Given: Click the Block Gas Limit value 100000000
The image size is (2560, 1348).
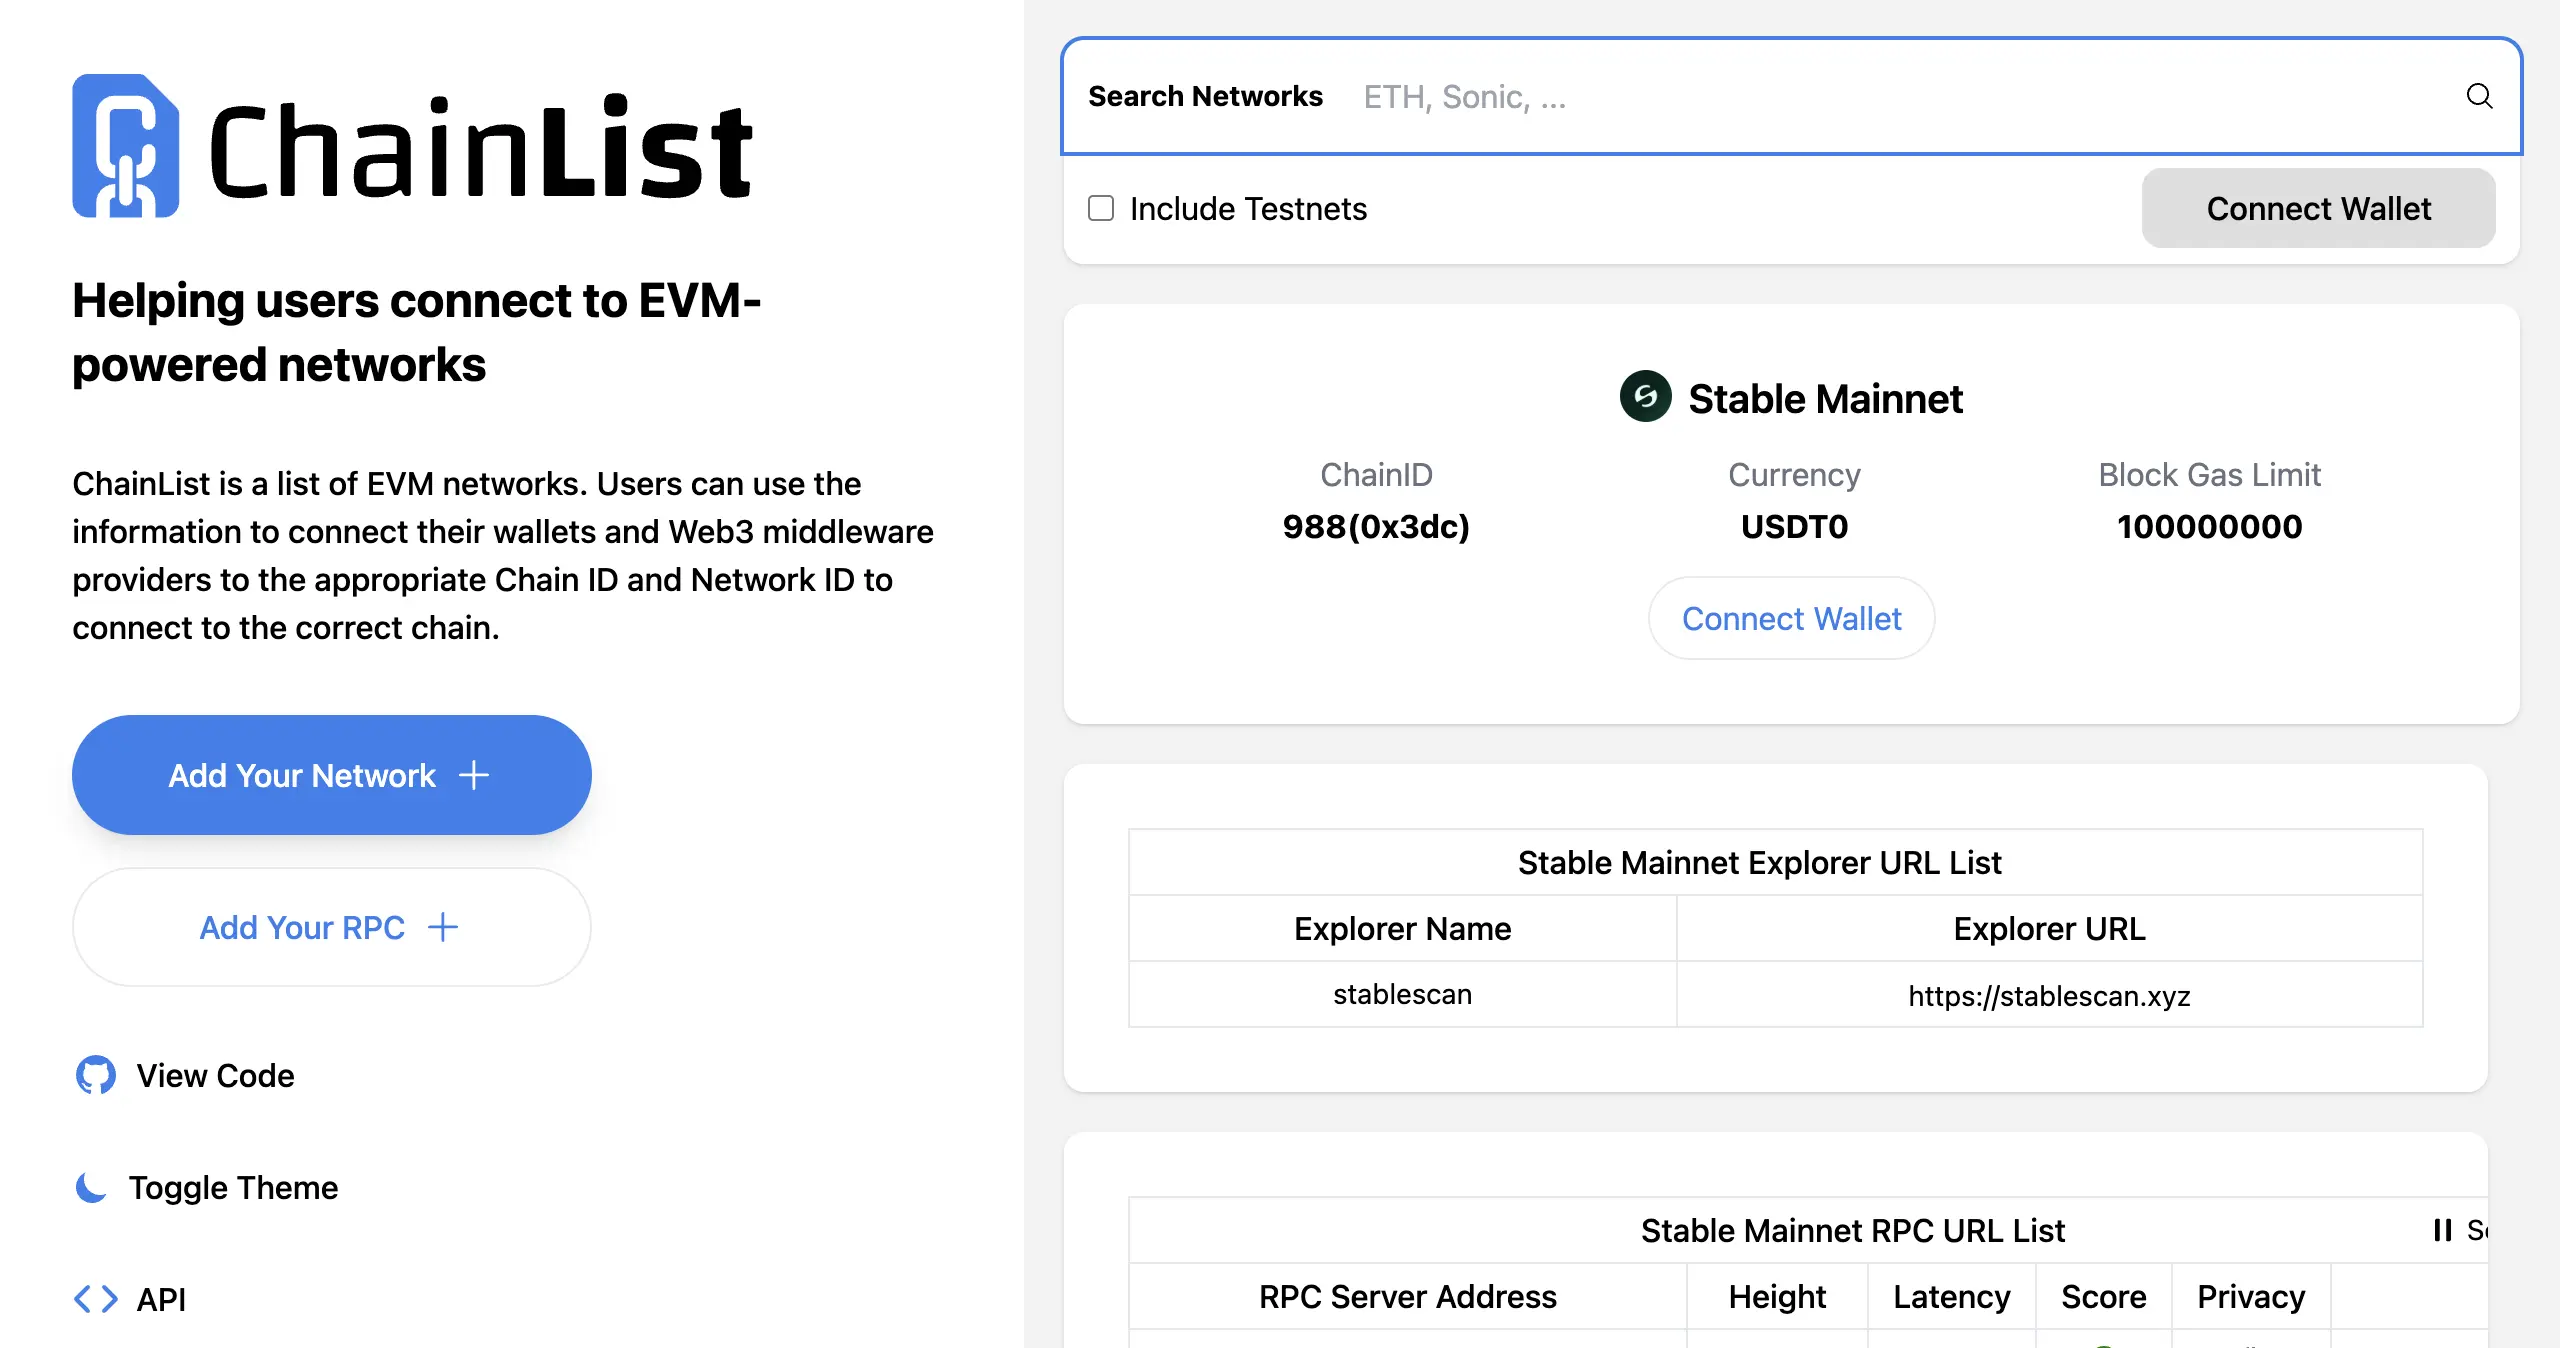Looking at the screenshot, I should (2209, 526).
